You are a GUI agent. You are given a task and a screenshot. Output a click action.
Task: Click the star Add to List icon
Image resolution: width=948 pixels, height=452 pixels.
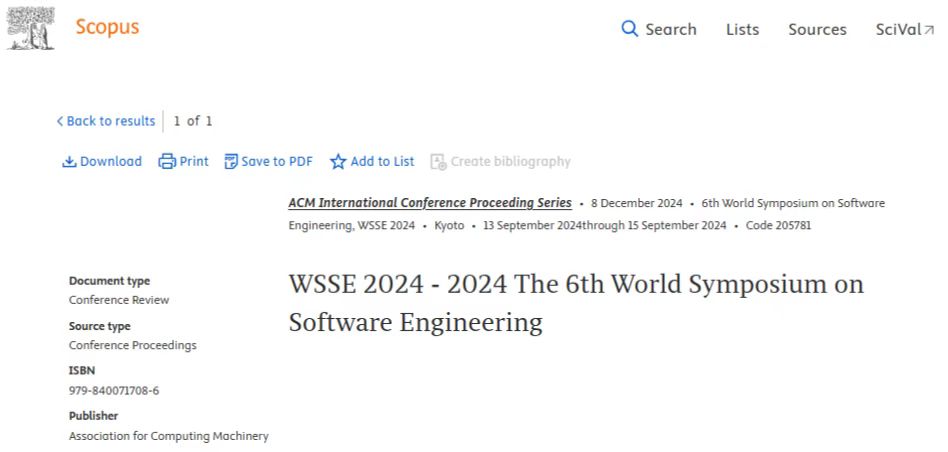338,161
